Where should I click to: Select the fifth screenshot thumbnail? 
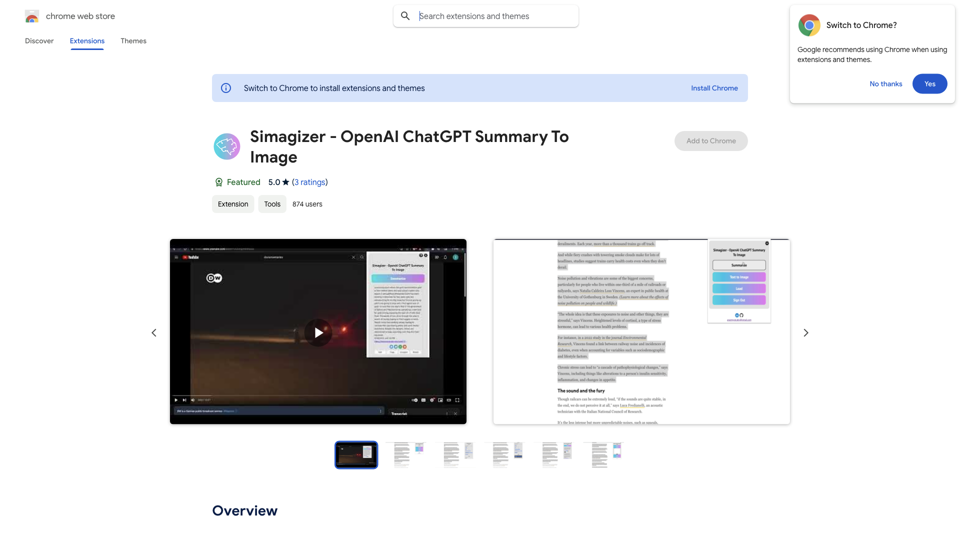click(555, 455)
